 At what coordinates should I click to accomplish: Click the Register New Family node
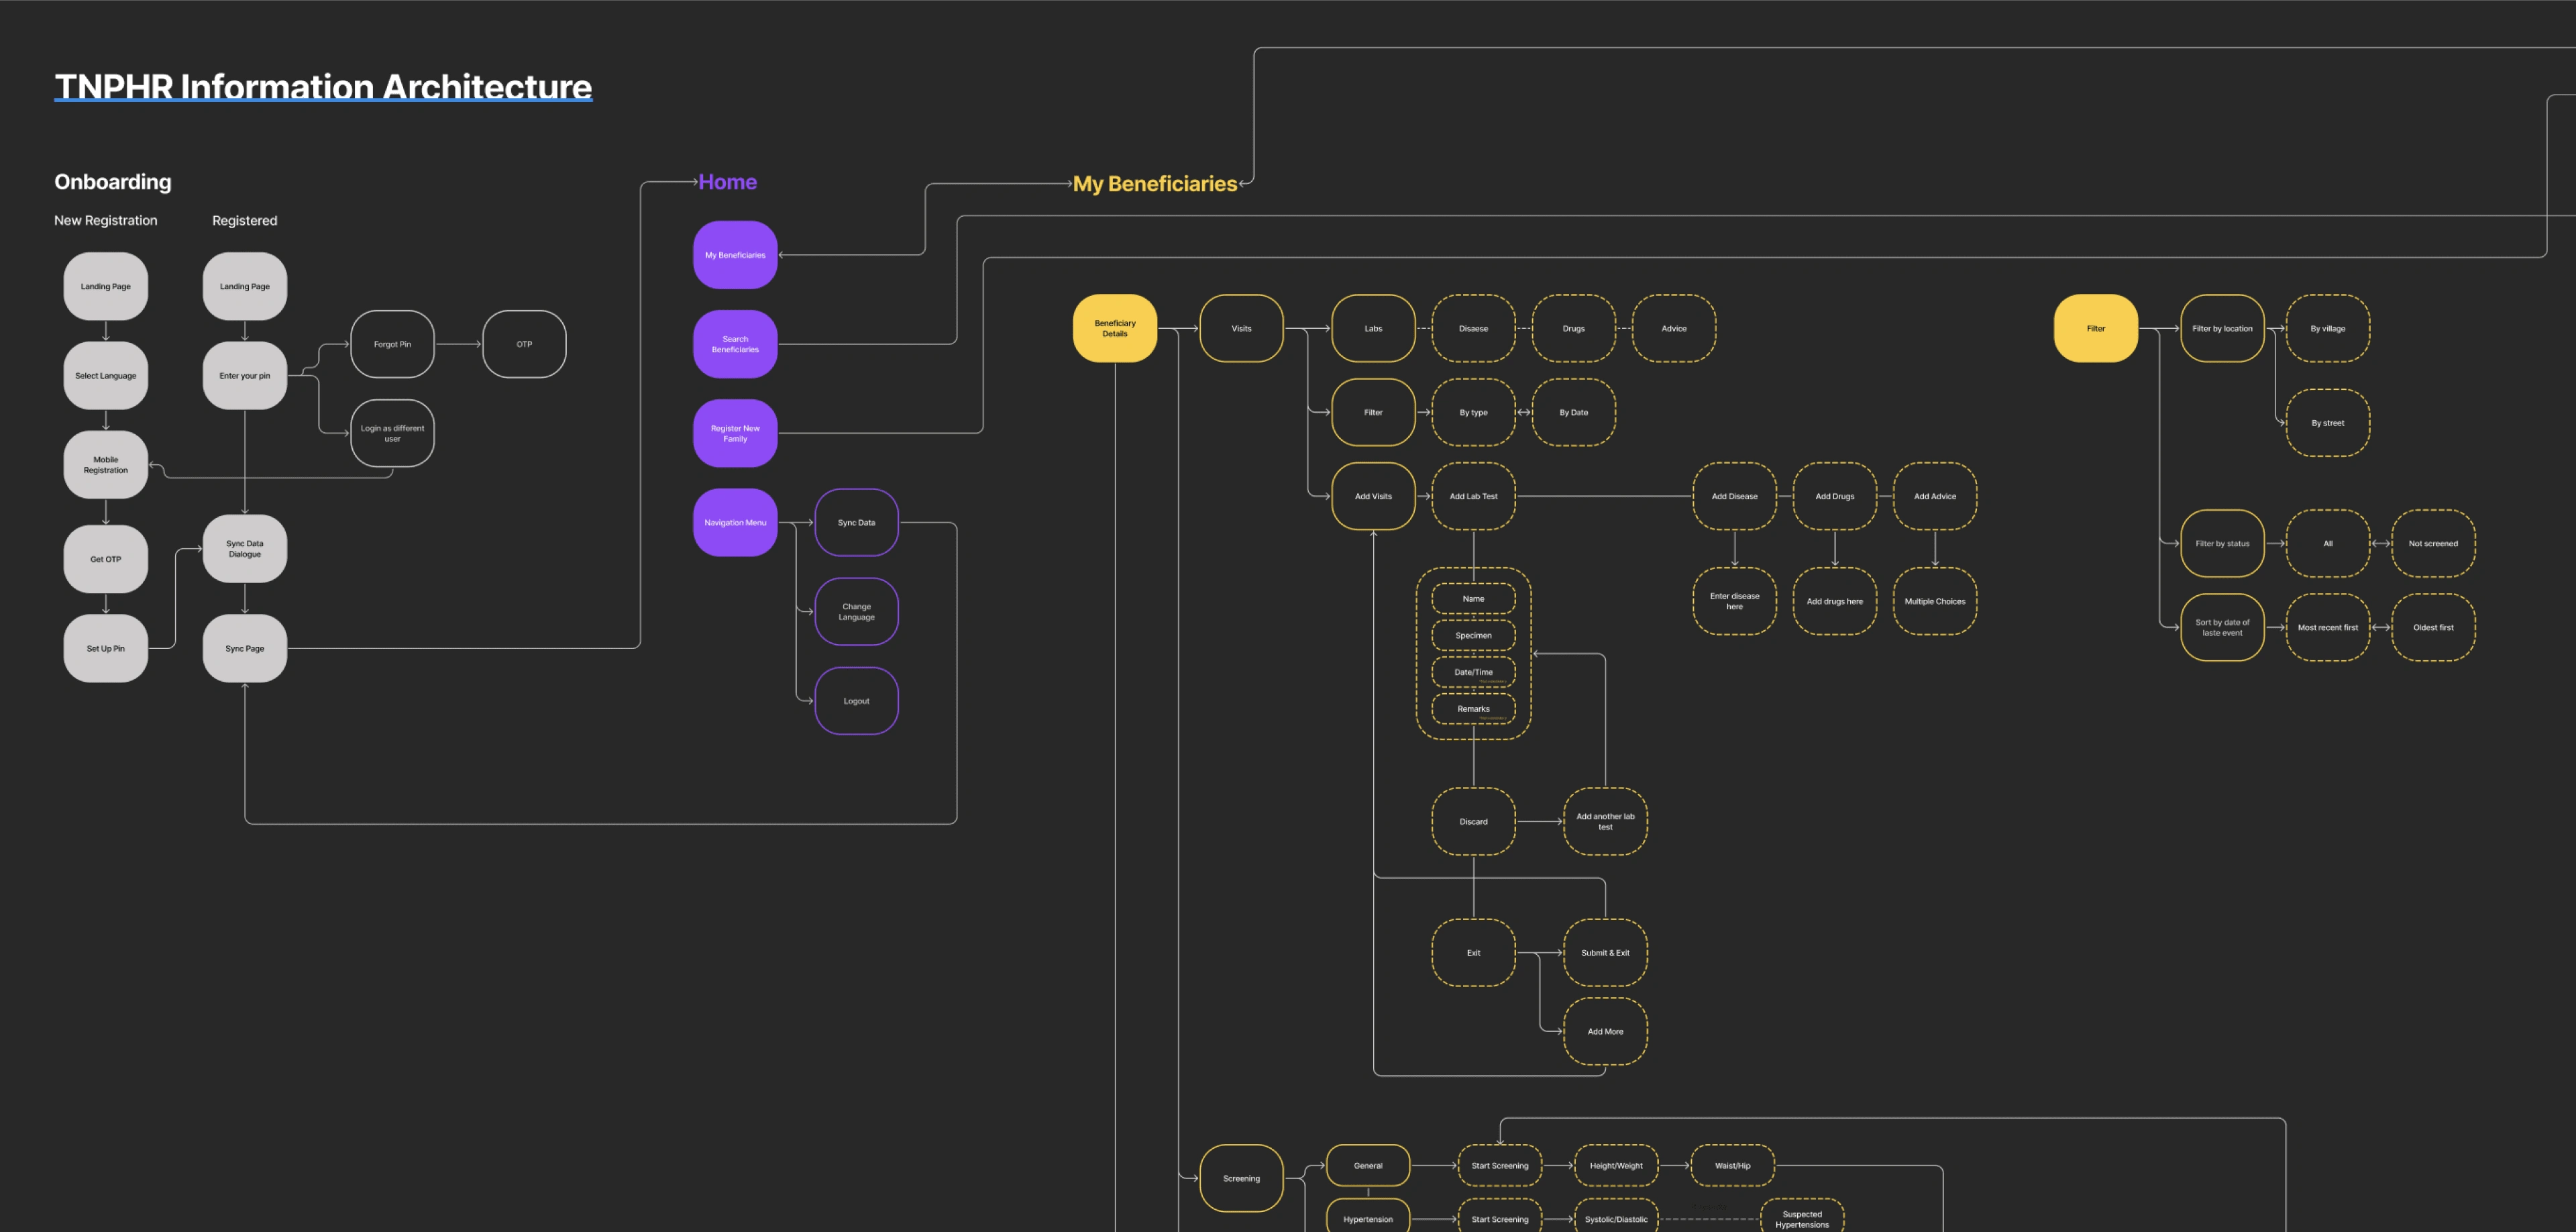735,433
